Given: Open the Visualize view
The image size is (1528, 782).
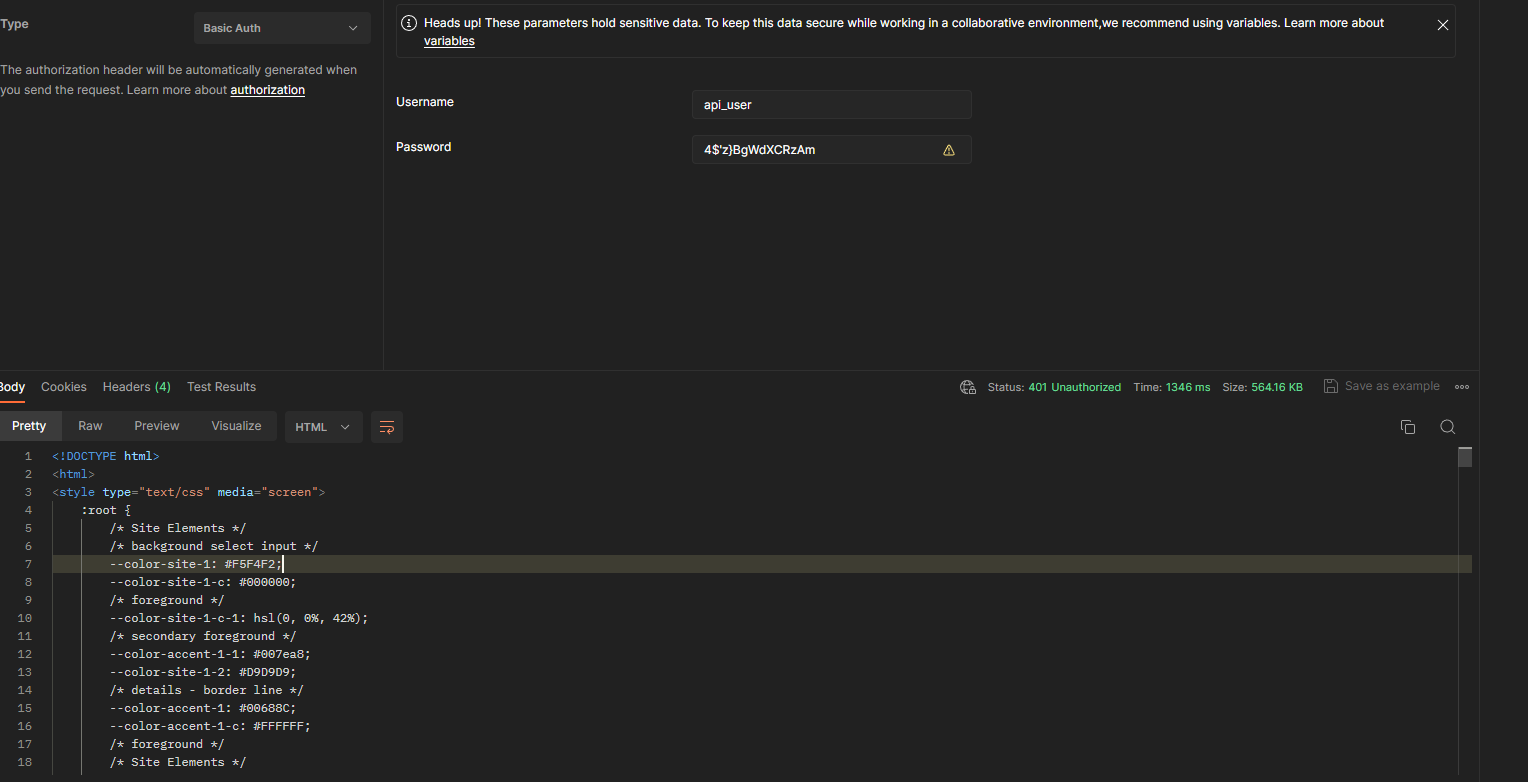Looking at the screenshot, I should pos(236,426).
